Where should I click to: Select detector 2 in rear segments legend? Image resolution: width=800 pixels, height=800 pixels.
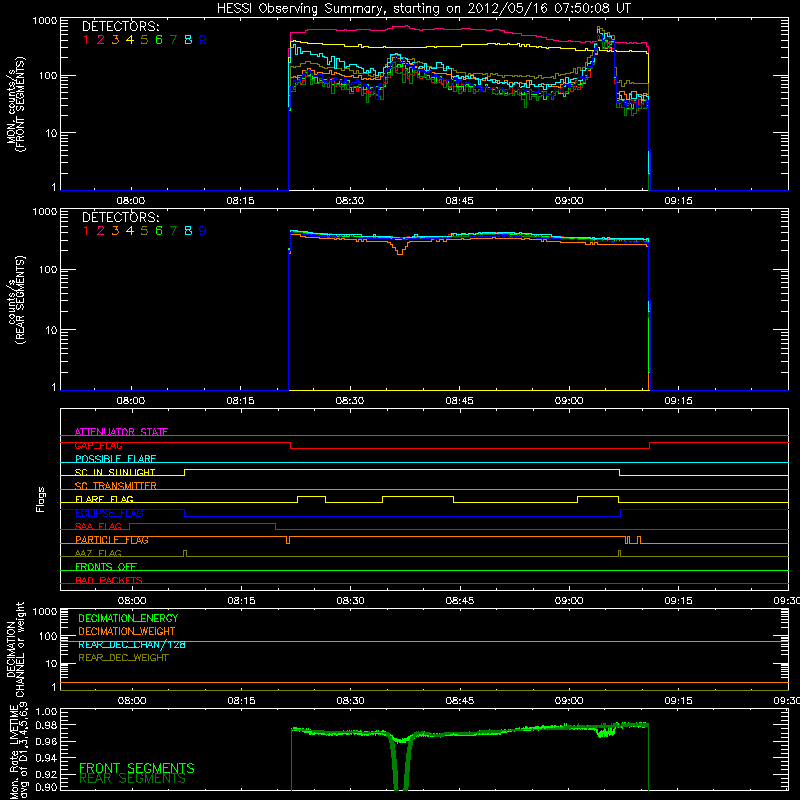coord(101,231)
